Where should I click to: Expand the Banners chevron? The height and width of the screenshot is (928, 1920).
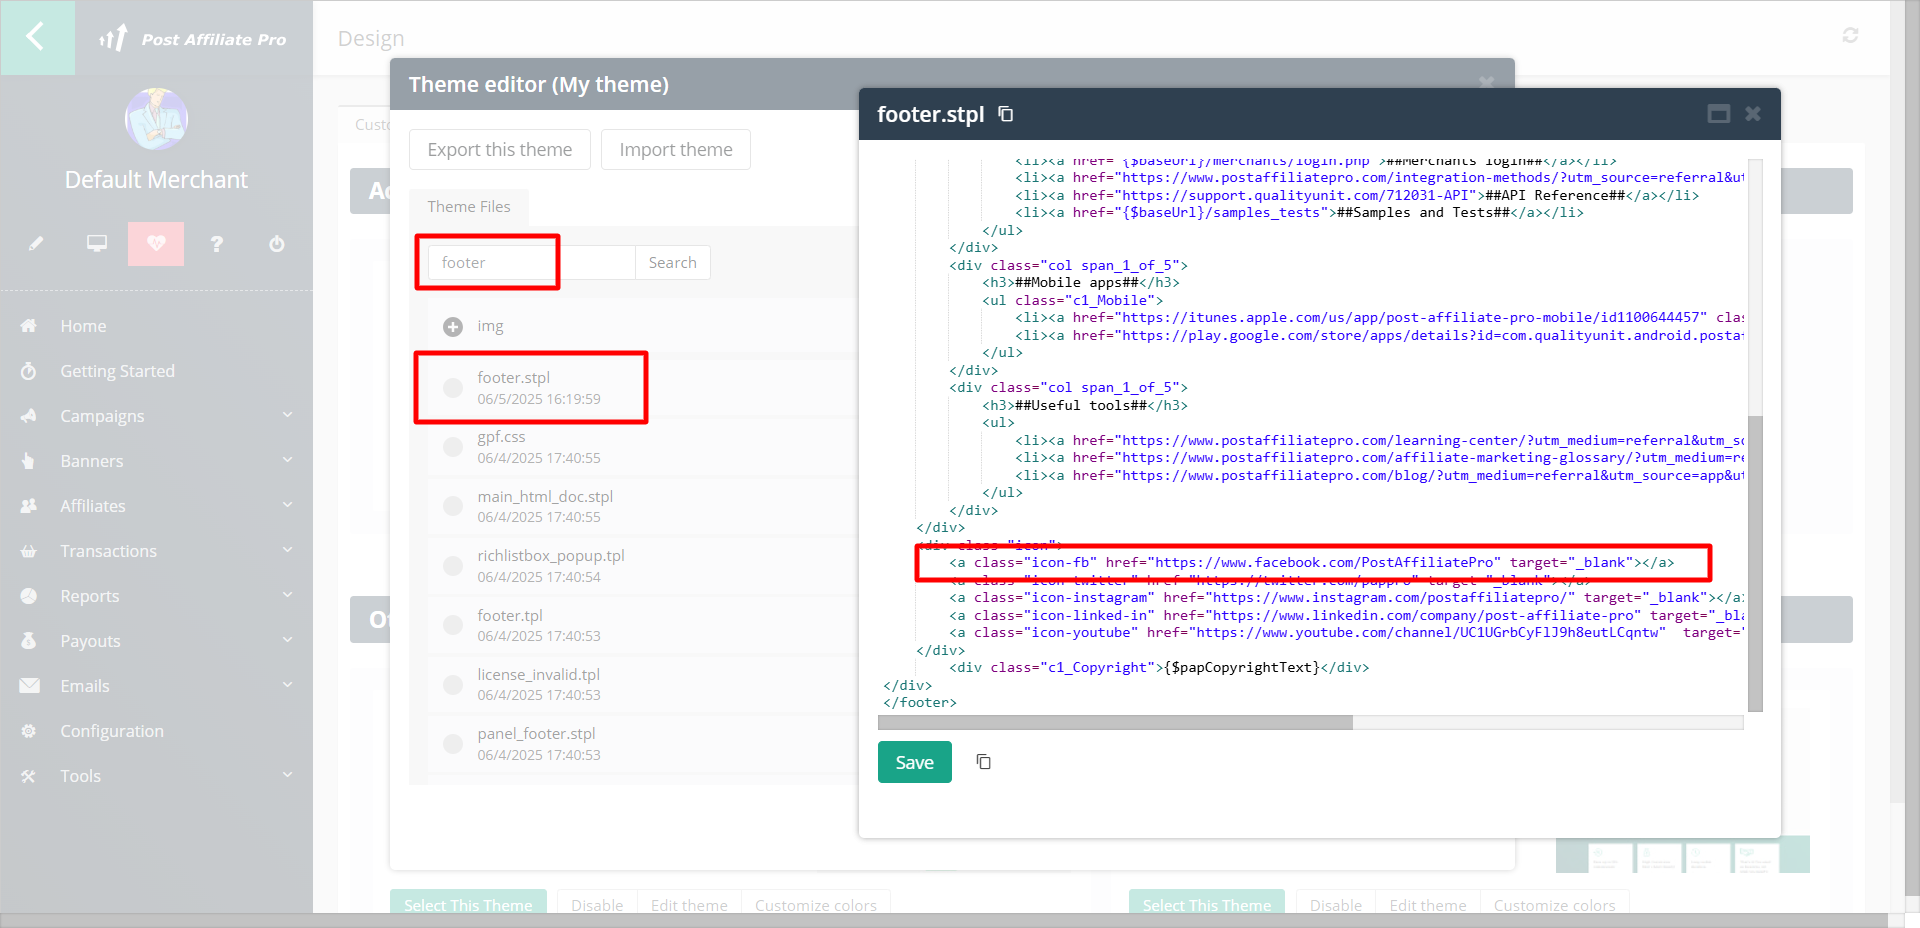(x=287, y=460)
